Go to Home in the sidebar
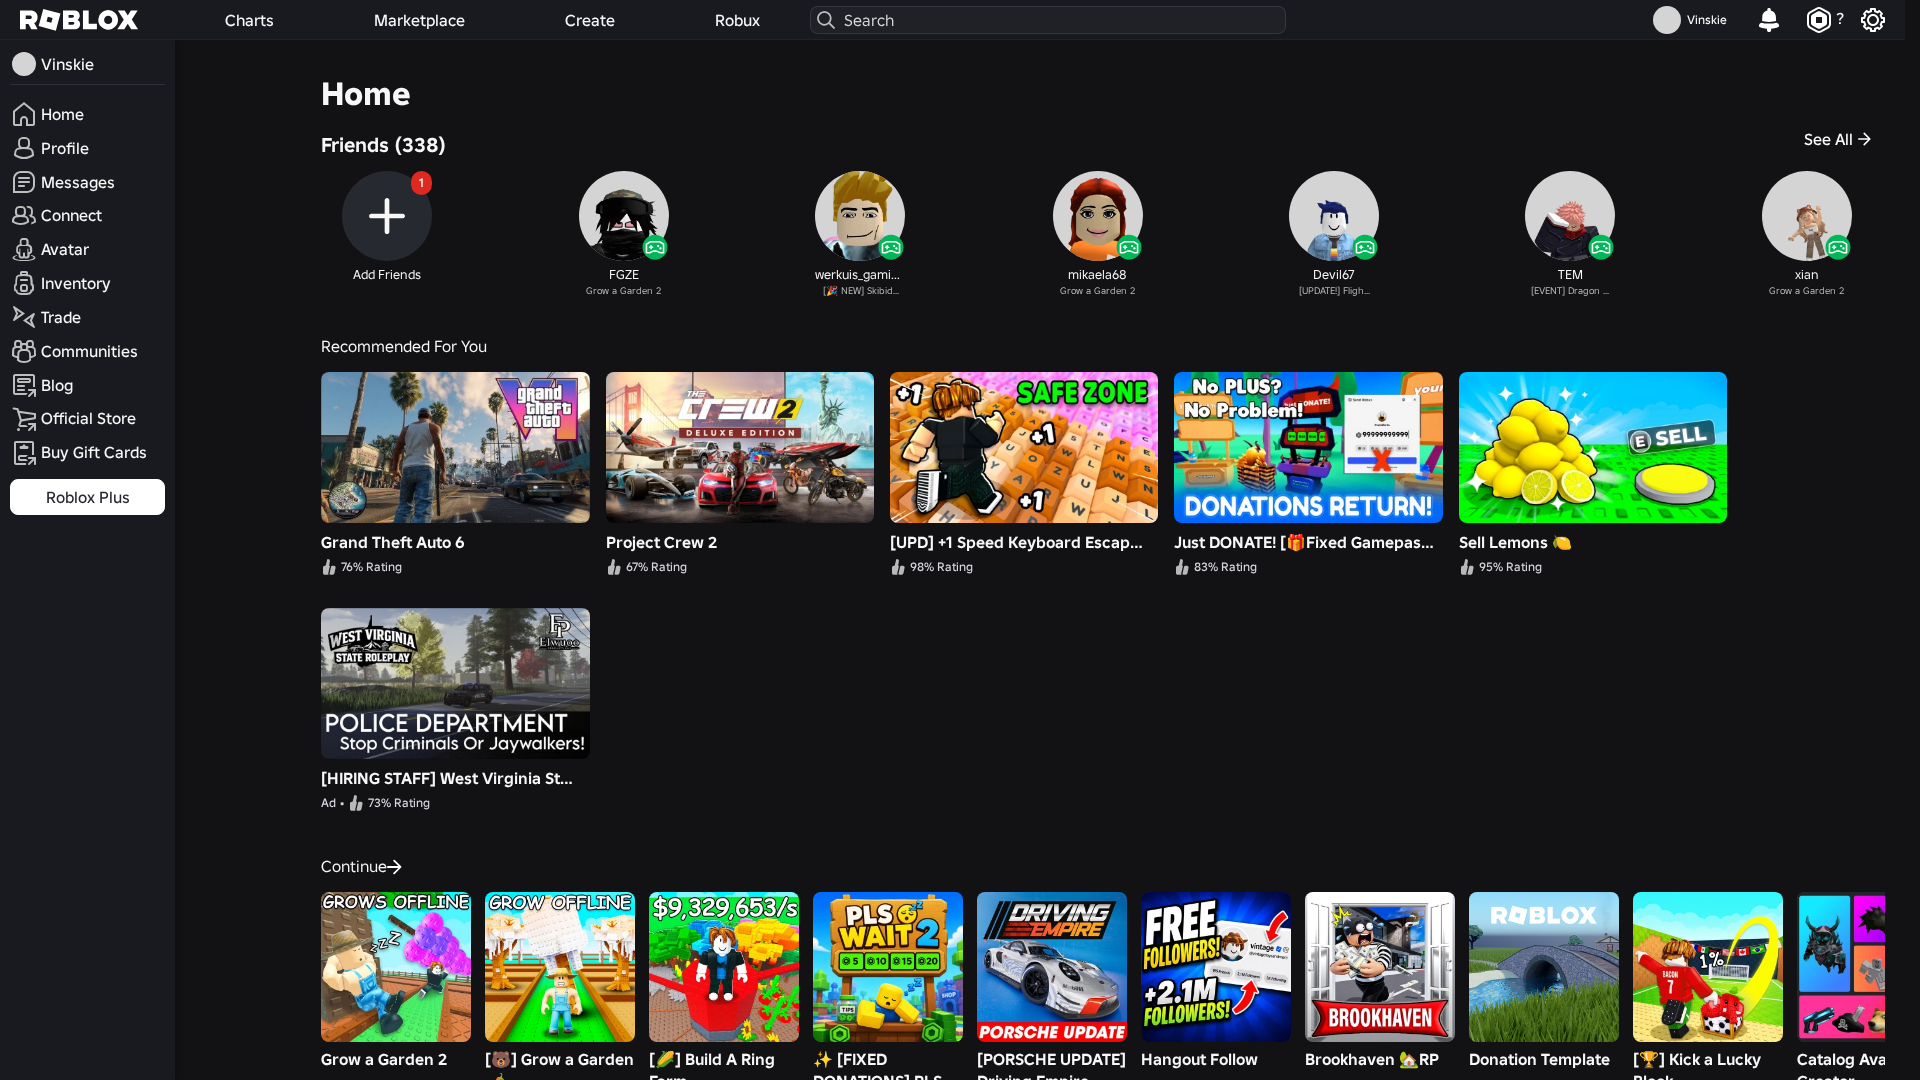Image resolution: width=1920 pixels, height=1080 pixels. [48, 114]
